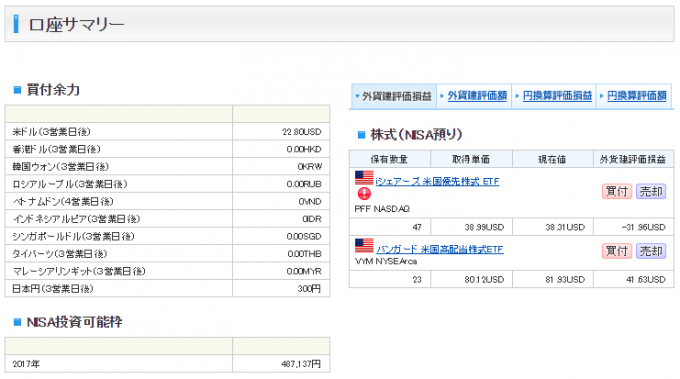Click the 米ドル(3営業日後) row label

coord(51,132)
